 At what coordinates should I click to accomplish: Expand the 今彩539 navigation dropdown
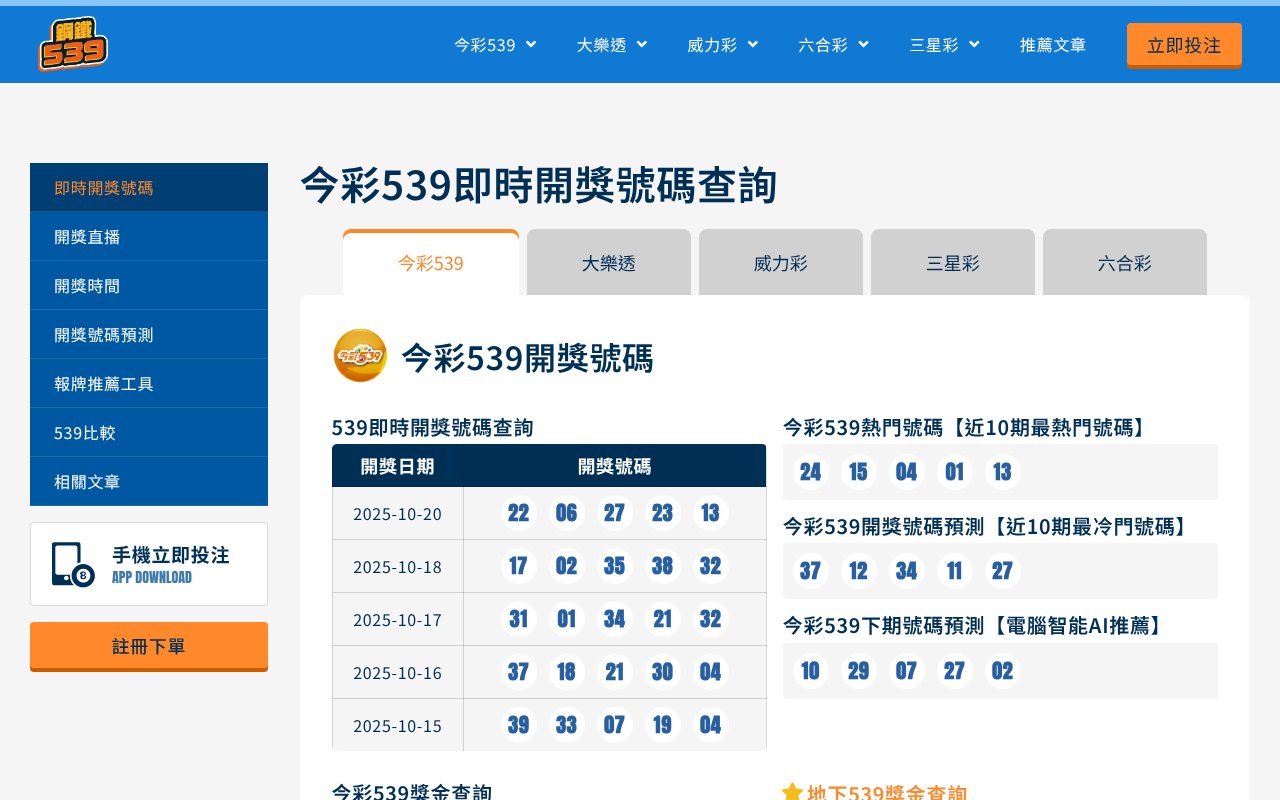click(x=494, y=44)
